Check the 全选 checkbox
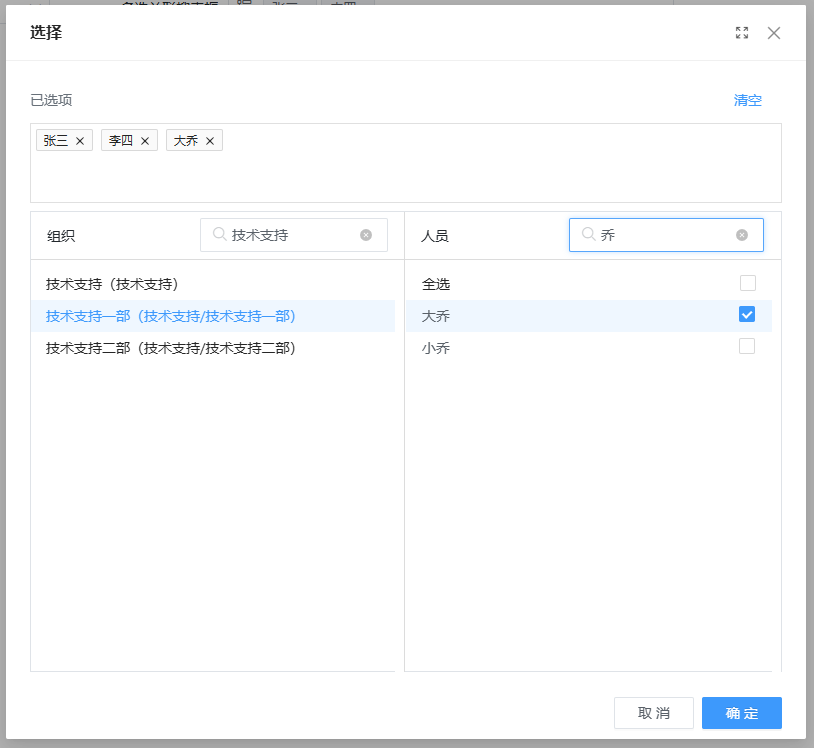The width and height of the screenshot is (814, 748). tap(747, 283)
